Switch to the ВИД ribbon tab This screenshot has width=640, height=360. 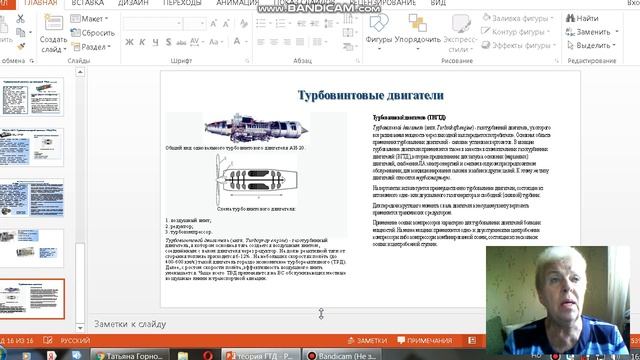point(438,3)
